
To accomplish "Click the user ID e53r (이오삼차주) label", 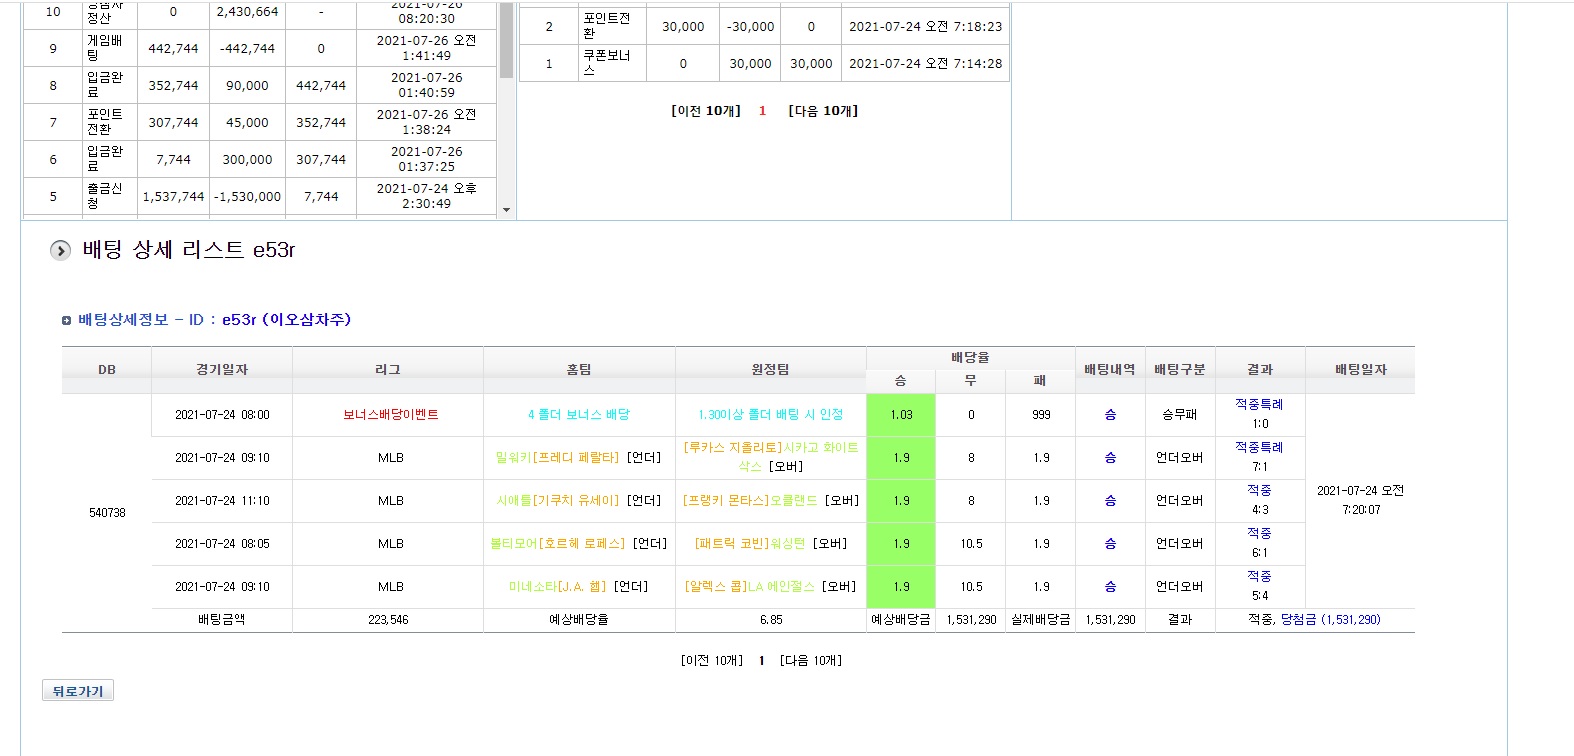I will [286, 320].
